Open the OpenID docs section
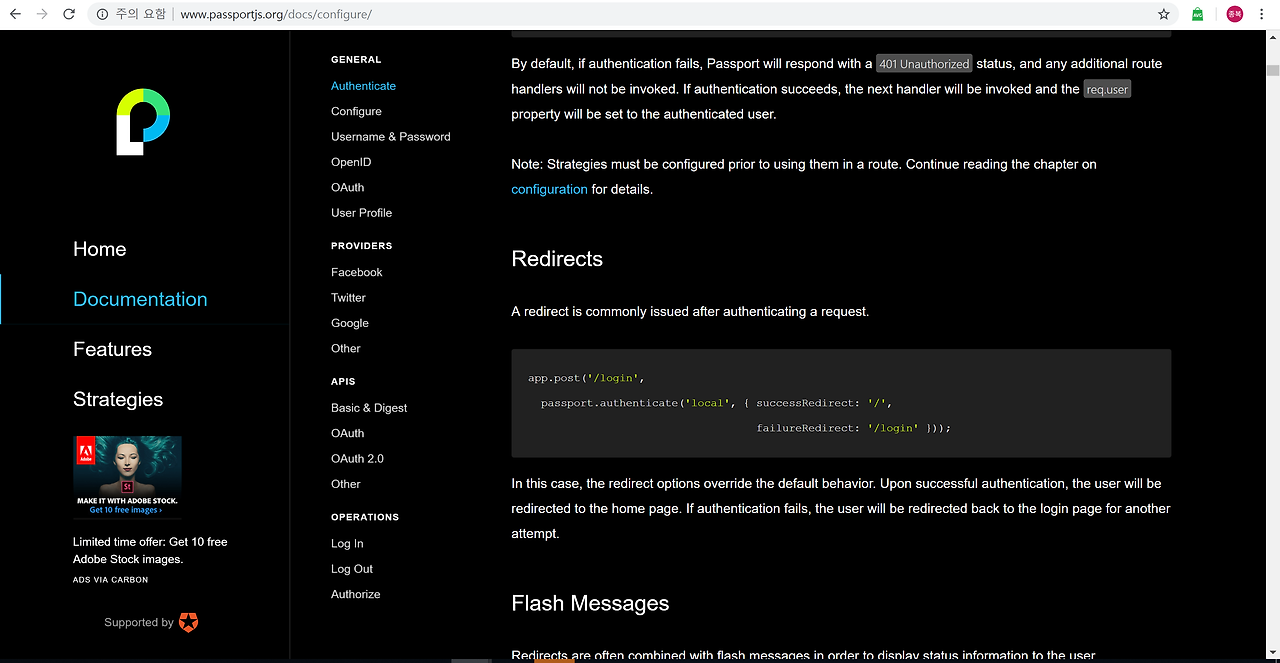 351,162
